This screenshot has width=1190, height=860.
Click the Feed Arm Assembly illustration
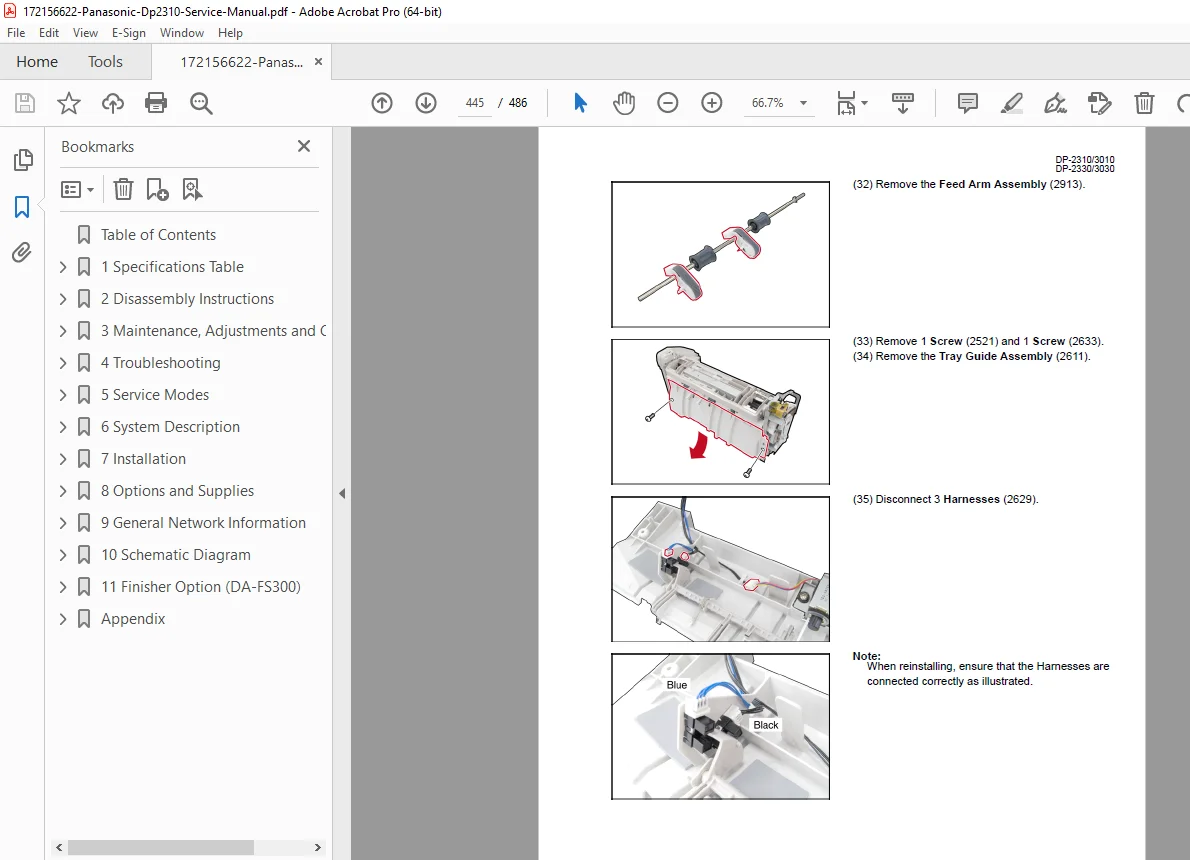point(720,254)
